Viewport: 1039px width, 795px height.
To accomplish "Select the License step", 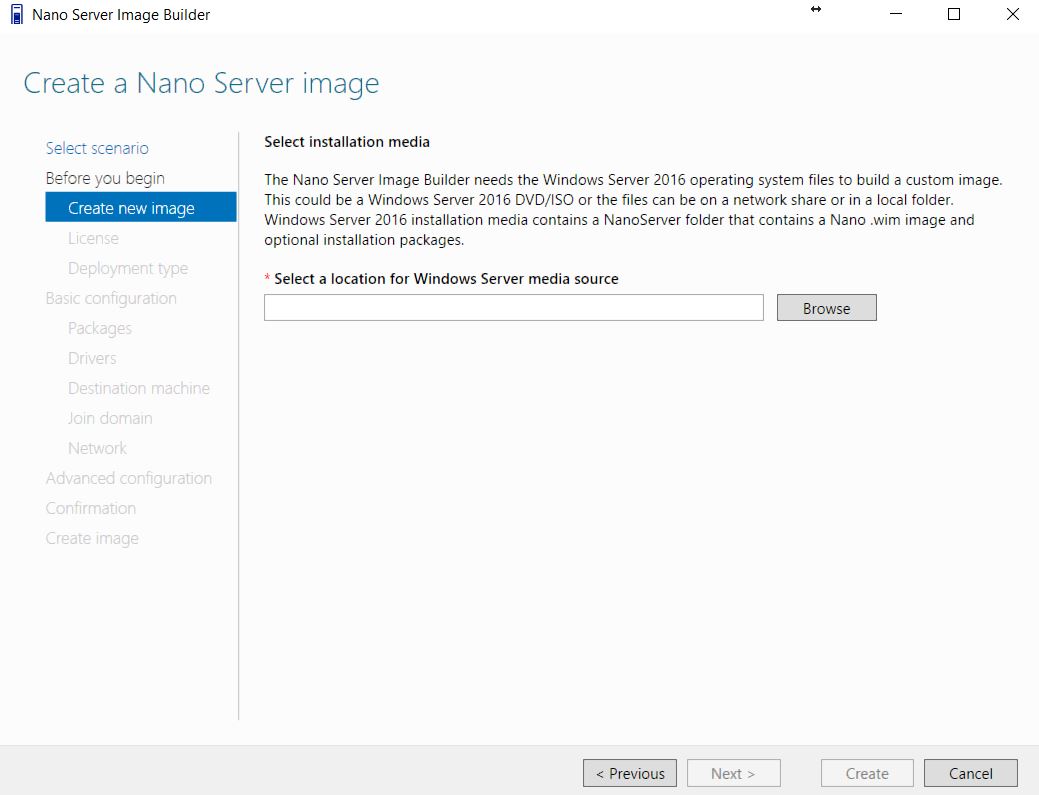I will pyautogui.click(x=93, y=238).
